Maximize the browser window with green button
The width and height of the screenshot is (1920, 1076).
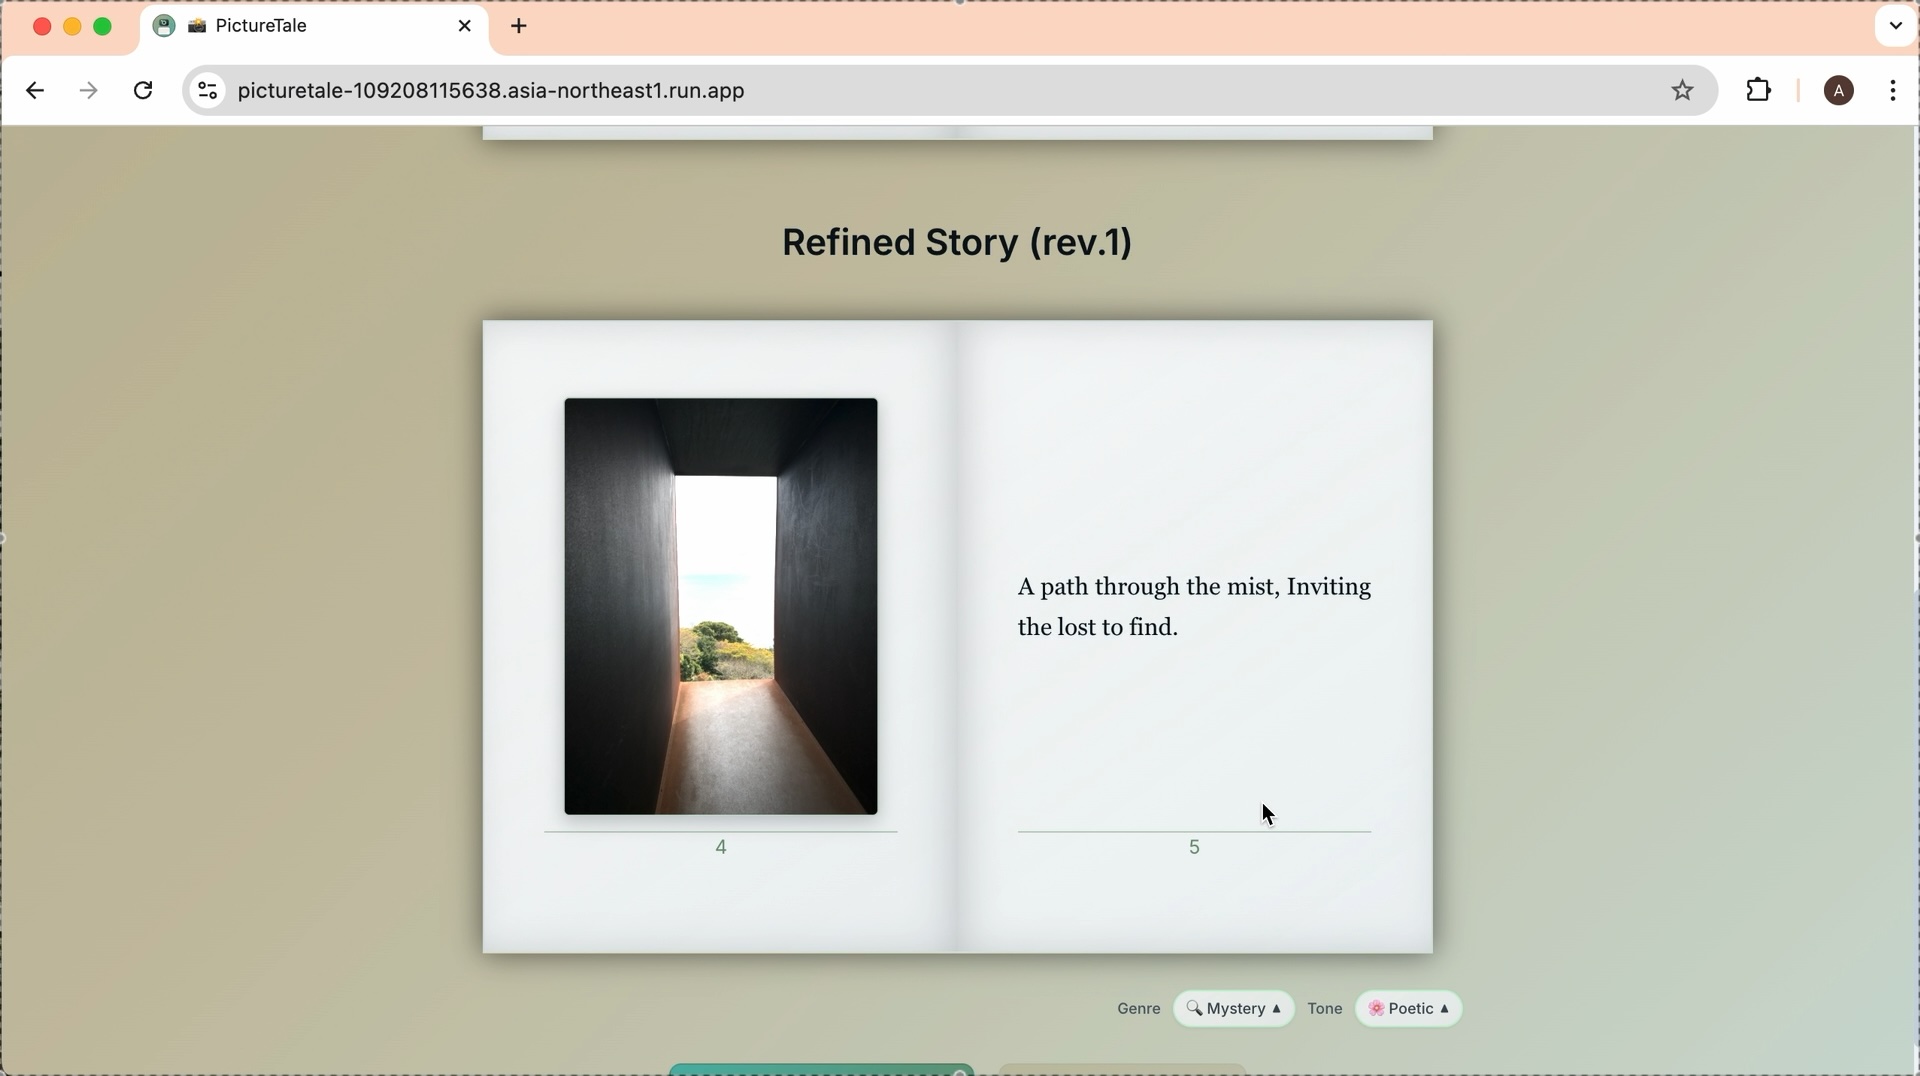(x=104, y=27)
